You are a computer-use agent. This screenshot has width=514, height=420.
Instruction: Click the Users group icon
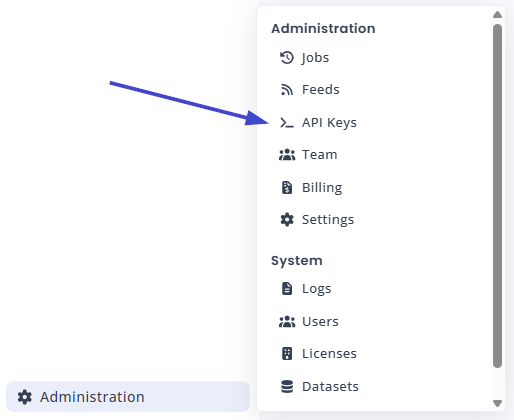point(287,322)
